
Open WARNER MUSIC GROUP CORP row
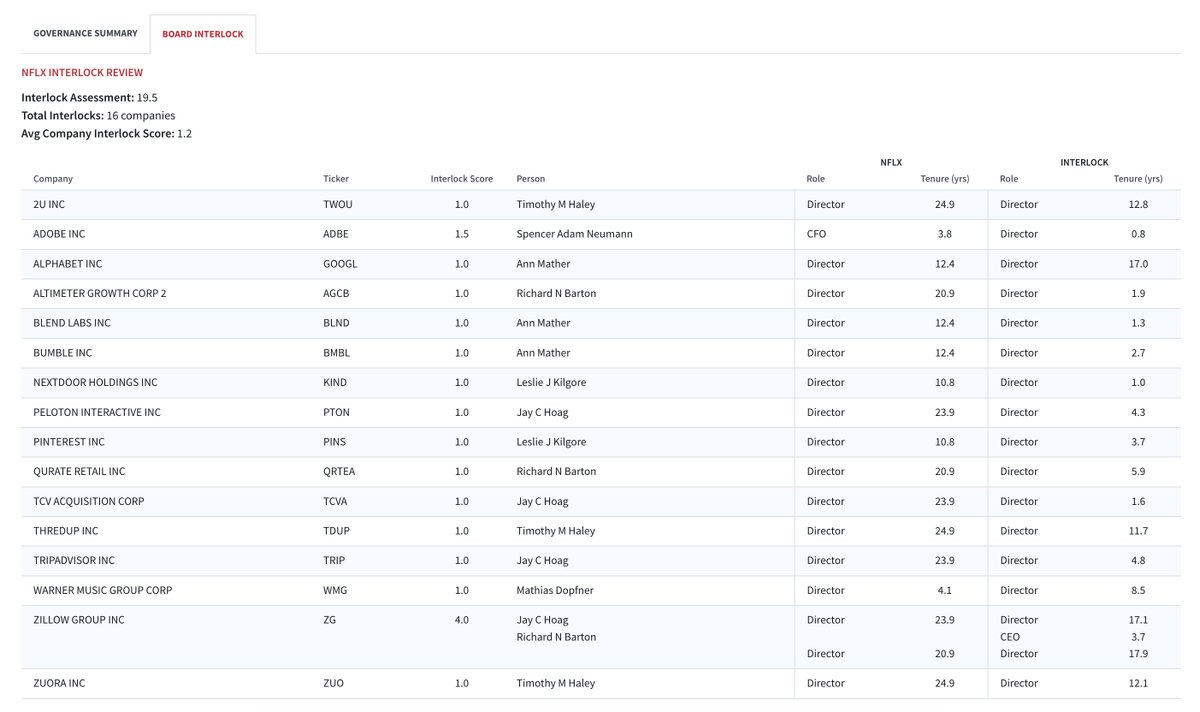[x=102, y=590]
